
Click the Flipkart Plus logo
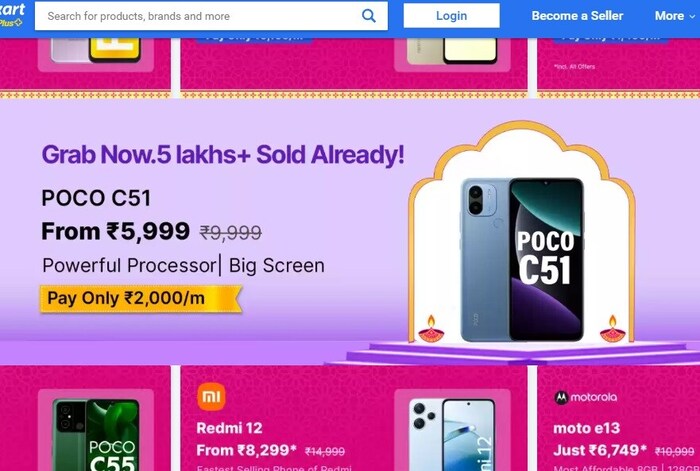tap(12, 15)
